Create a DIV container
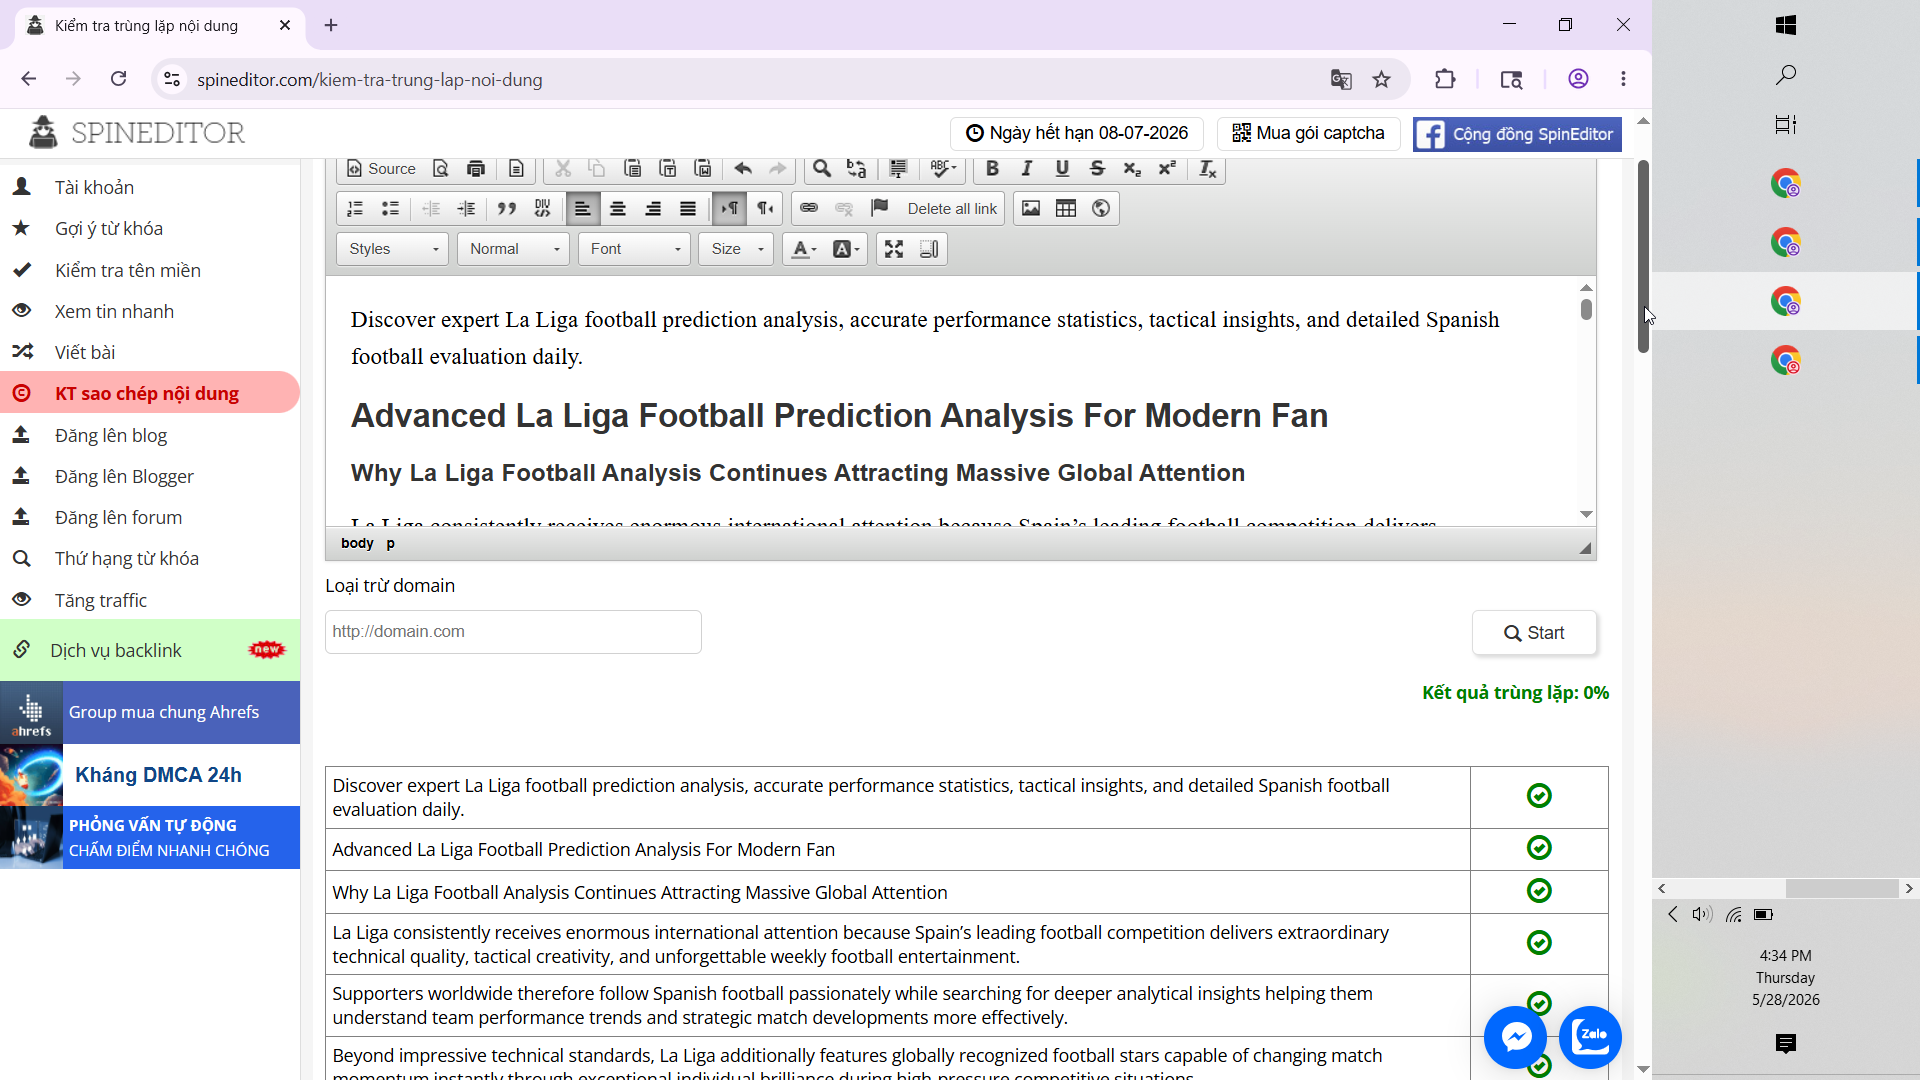The width and height of the screenshot is (1920, 1080). (542, 209)
